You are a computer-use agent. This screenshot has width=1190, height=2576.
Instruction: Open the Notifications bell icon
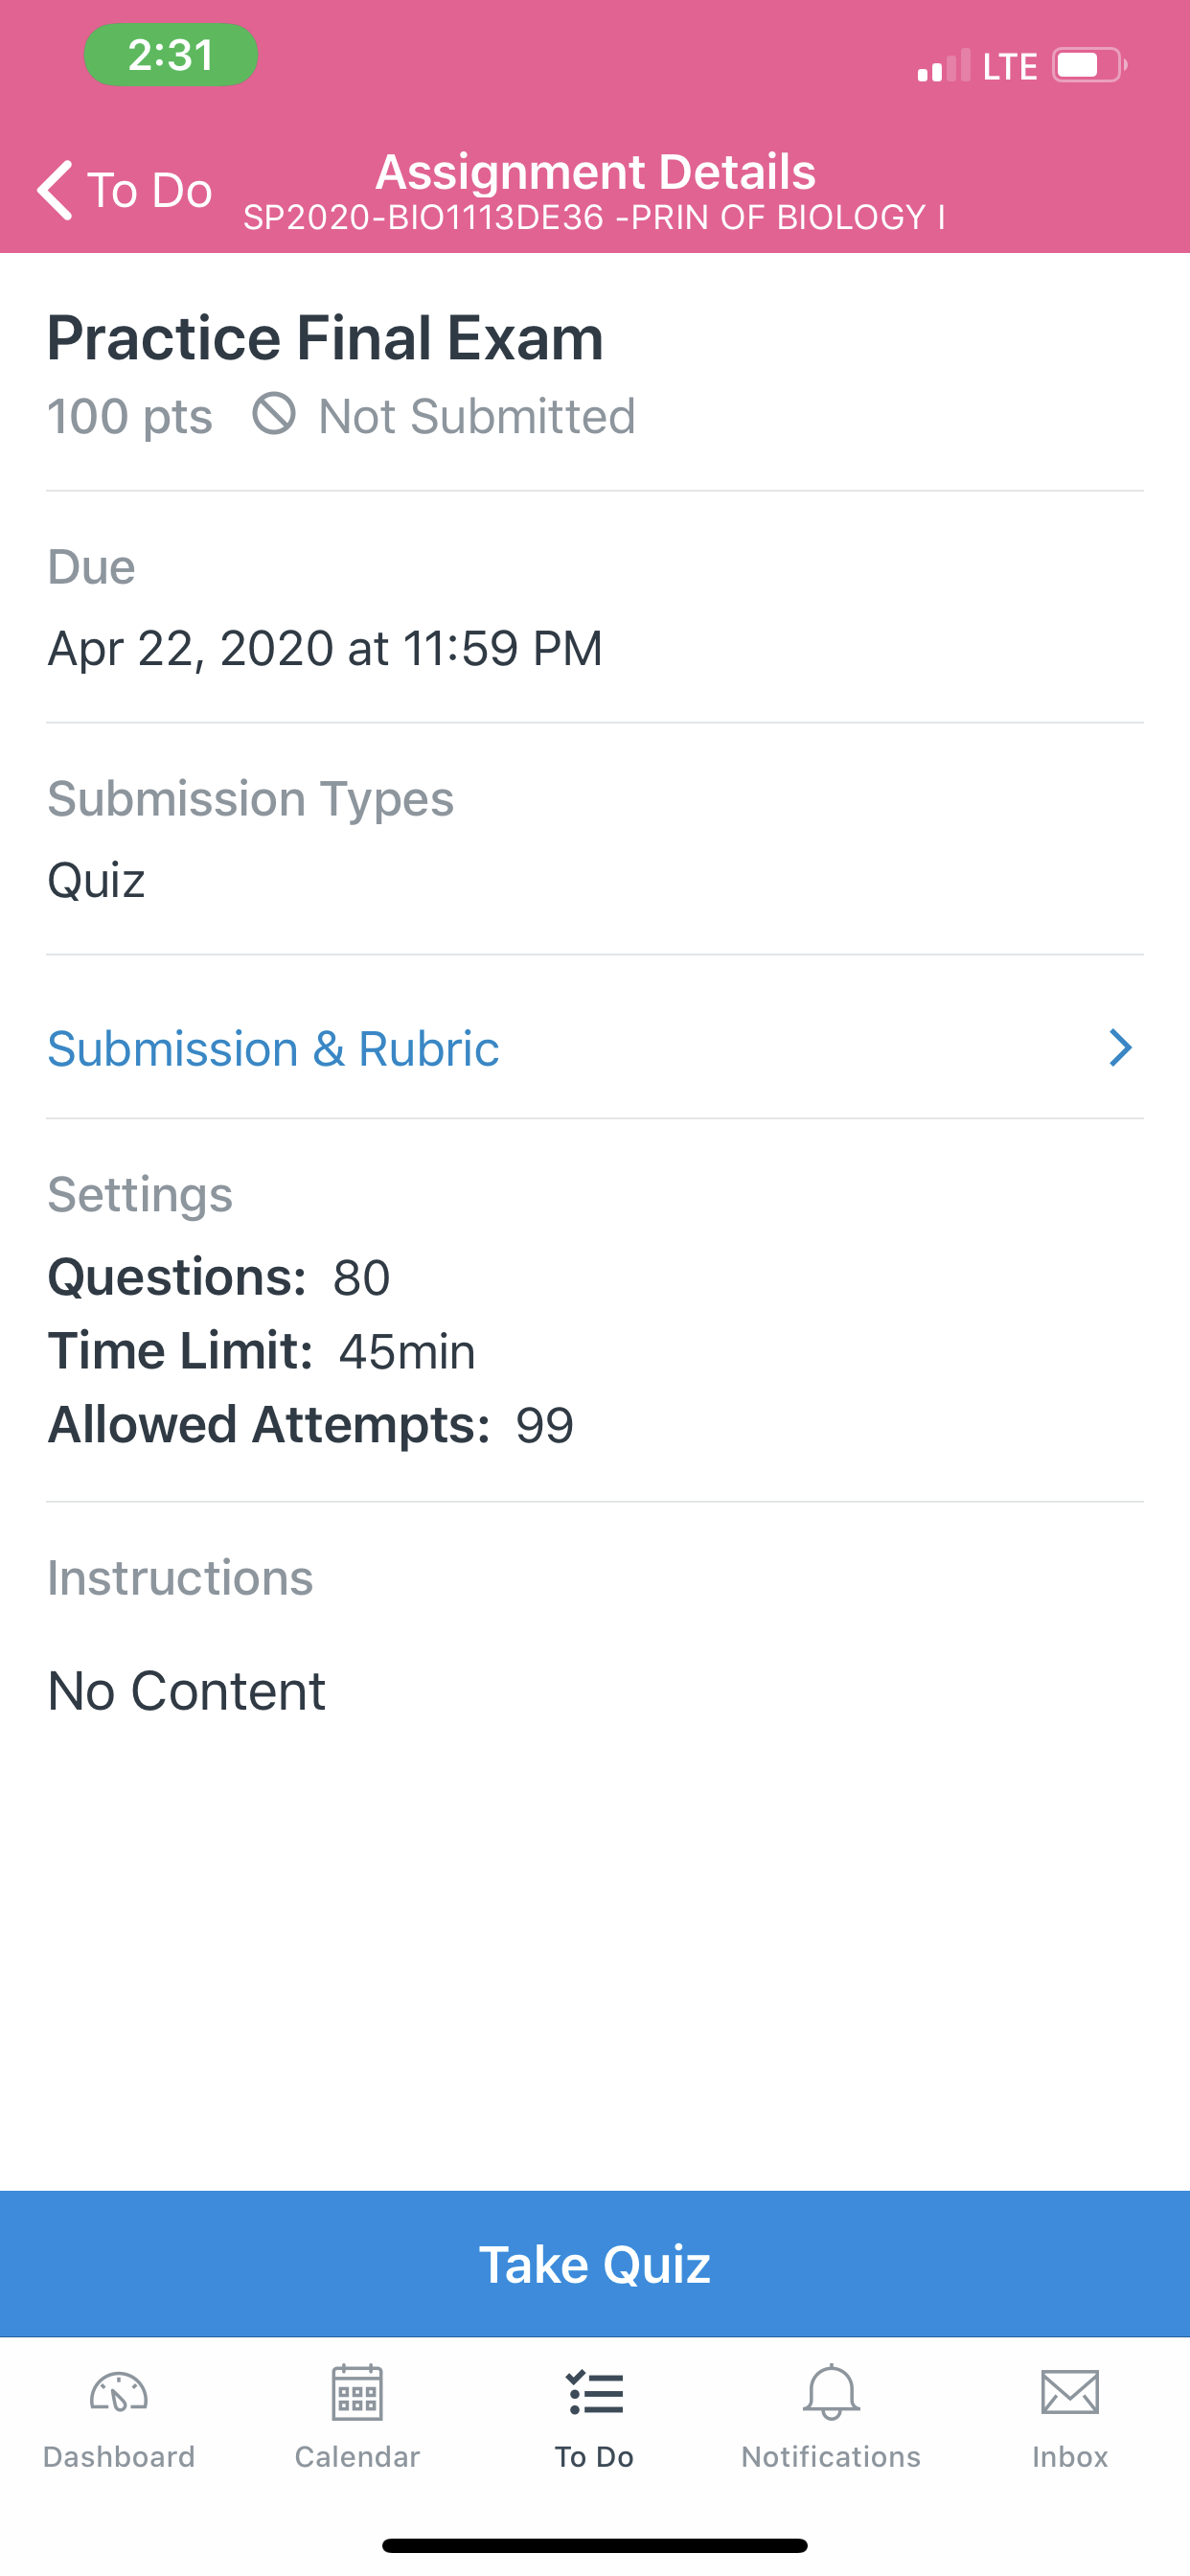(831, 2392)
